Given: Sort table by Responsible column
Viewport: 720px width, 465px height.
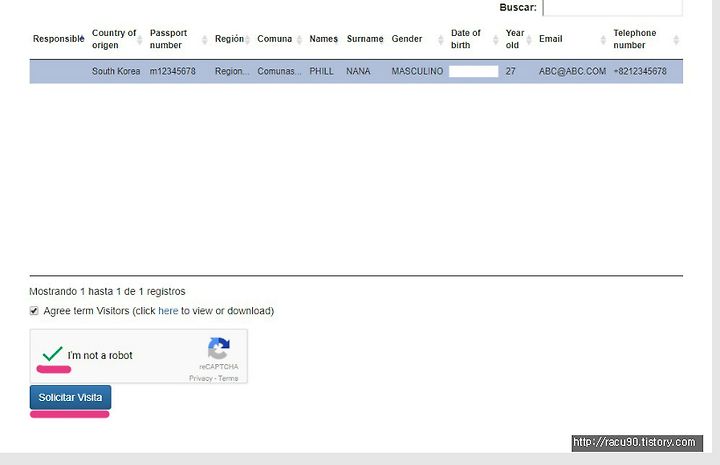Looking at the screenshot, I should tap(59, 39).
